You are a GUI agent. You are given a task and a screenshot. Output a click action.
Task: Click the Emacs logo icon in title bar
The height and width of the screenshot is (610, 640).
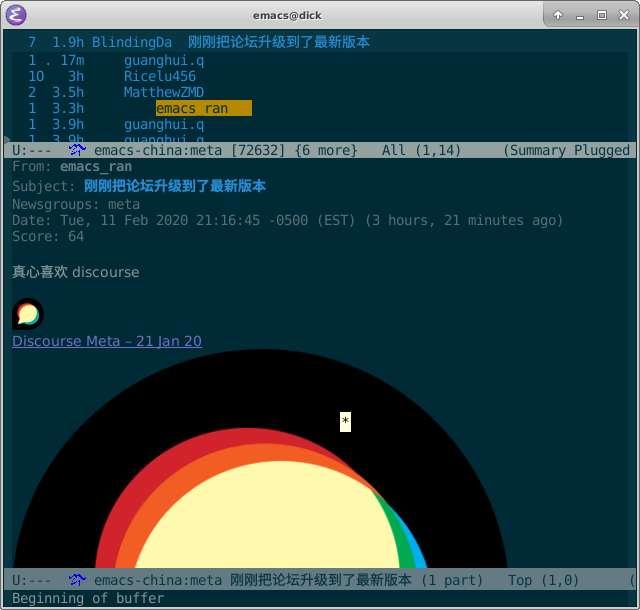click(16, 15)
